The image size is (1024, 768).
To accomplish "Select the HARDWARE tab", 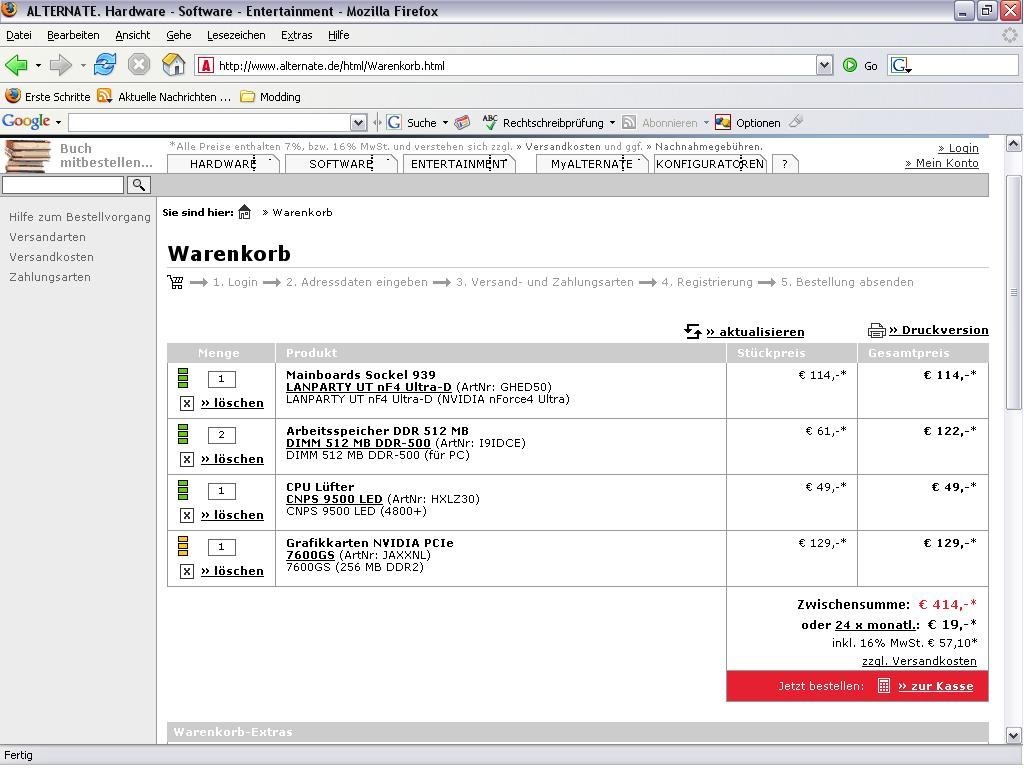I will (223, 164).
